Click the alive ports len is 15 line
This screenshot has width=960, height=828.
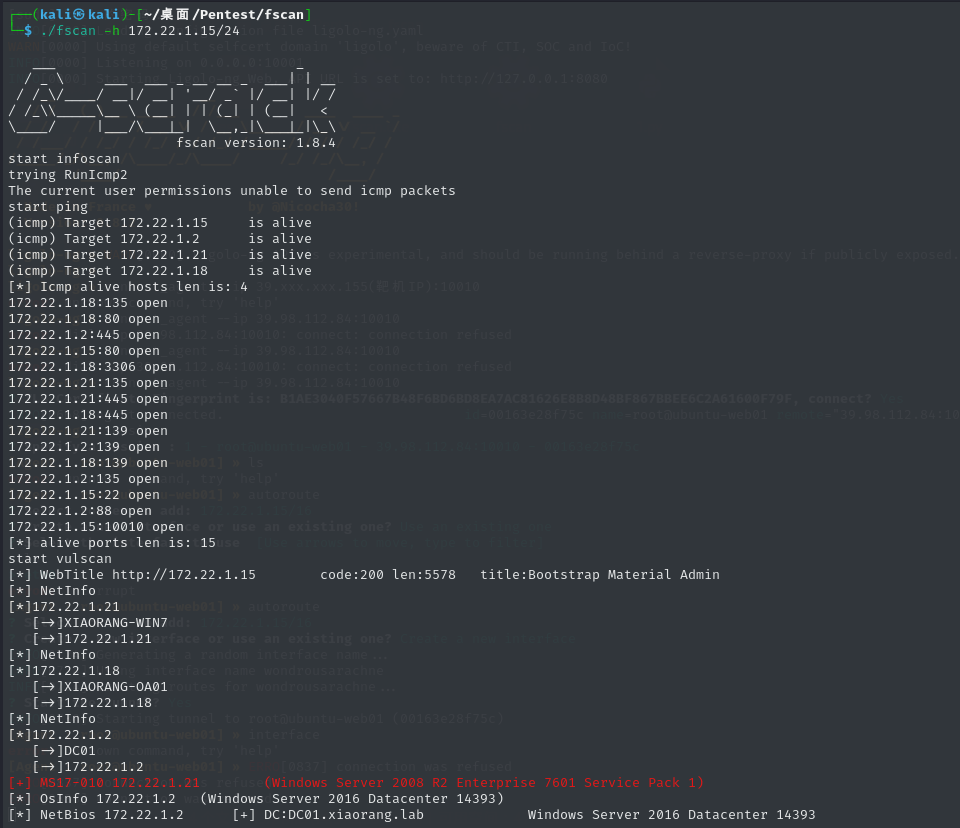point(112,543)
